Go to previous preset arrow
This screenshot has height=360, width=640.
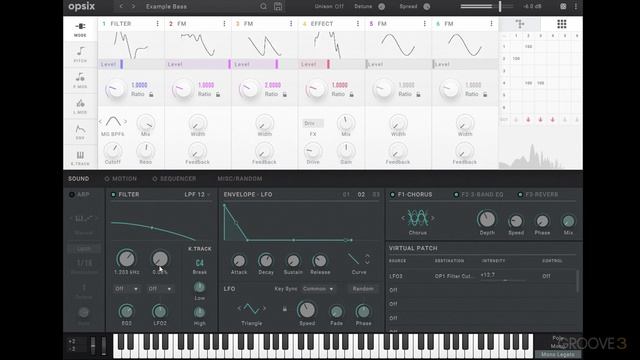coord(121,7)
